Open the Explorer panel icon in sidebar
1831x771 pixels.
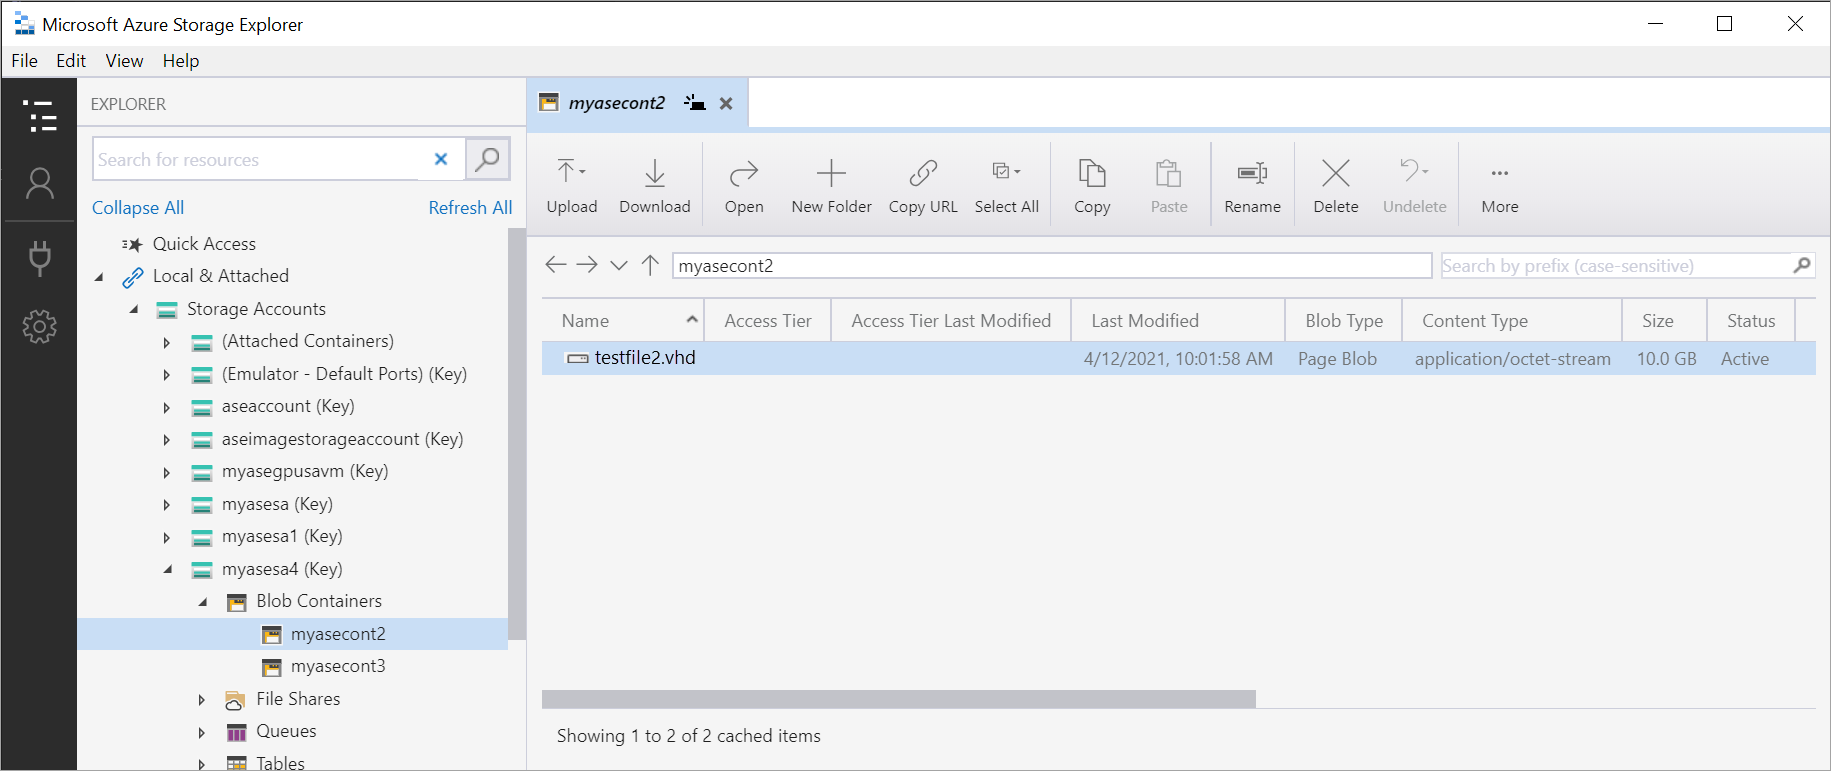coord(39,116)
